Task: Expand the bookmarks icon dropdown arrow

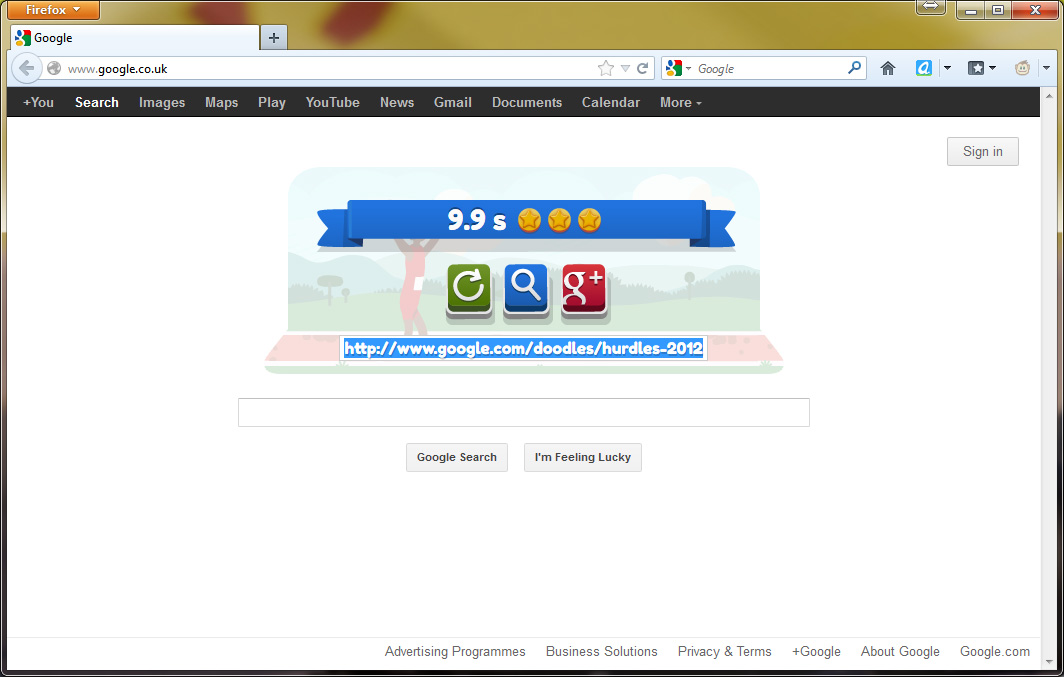Action: (993, 69)
